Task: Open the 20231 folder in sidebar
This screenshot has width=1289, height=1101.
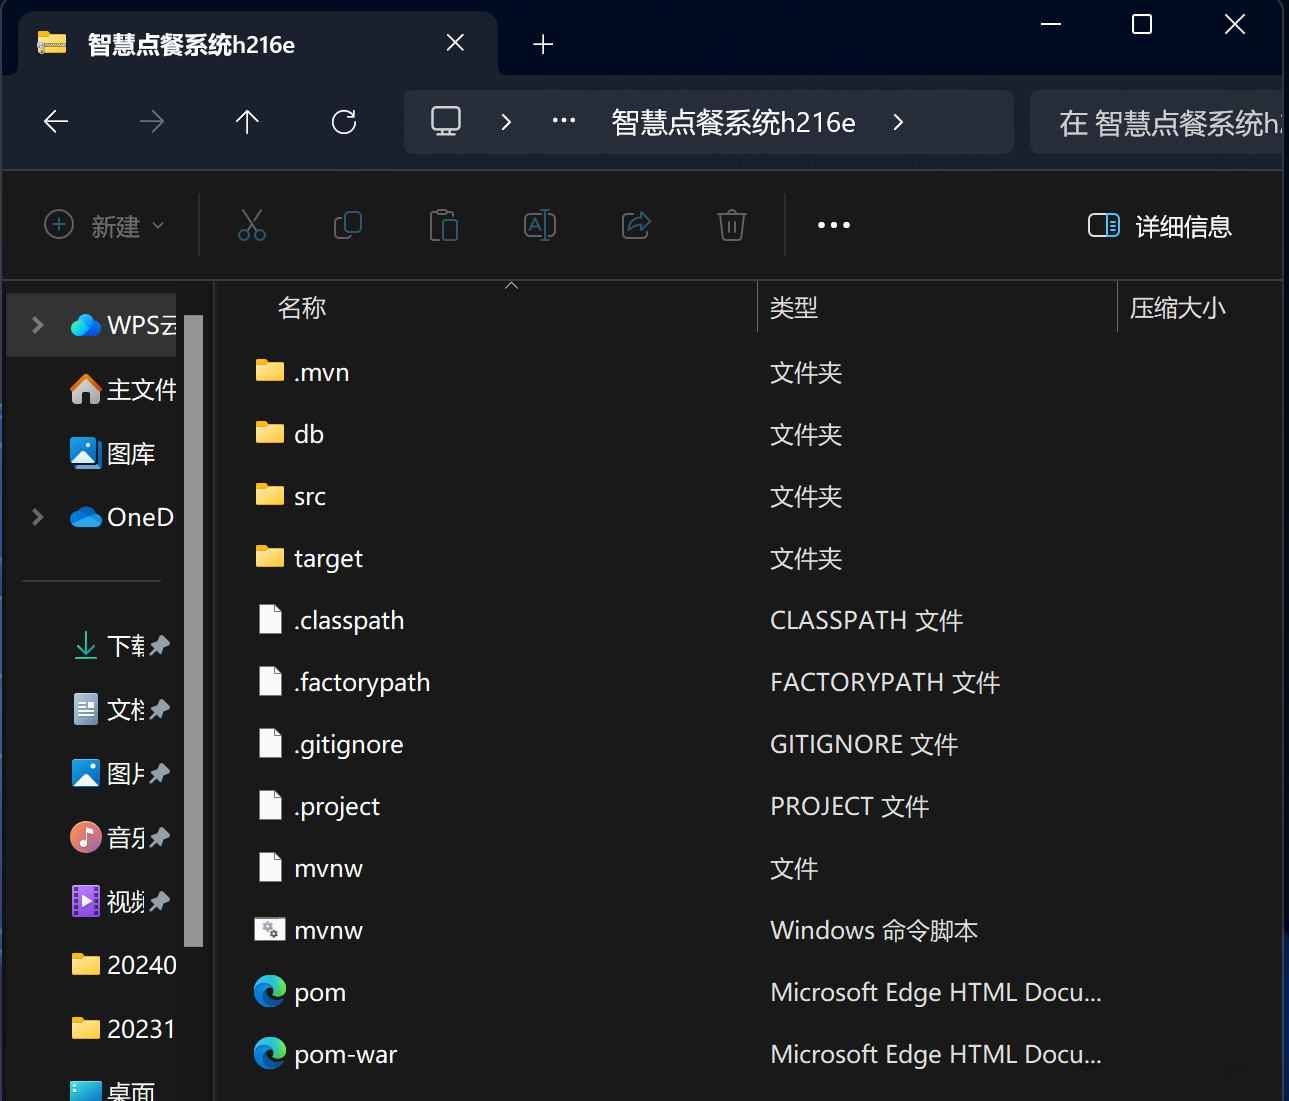Action: (x=124, y=1029)
